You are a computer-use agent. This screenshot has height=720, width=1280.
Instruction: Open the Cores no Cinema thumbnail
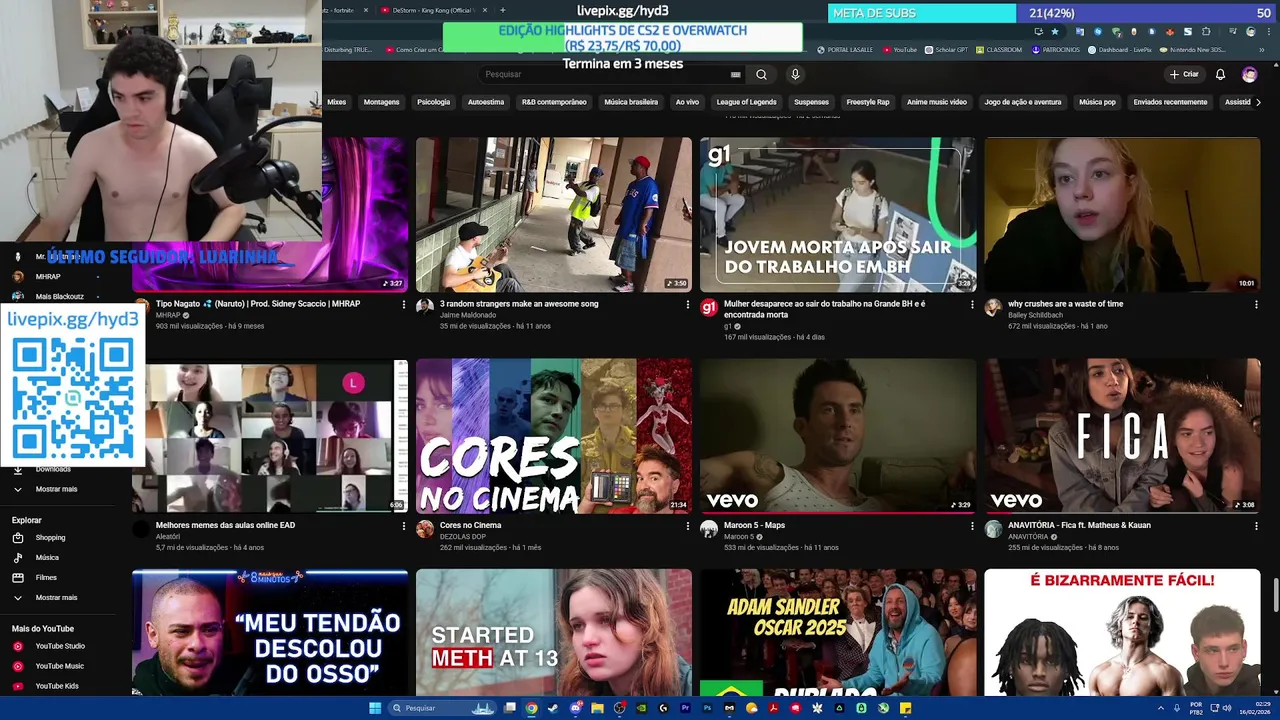pyautogui.click(x=553, y=435)
